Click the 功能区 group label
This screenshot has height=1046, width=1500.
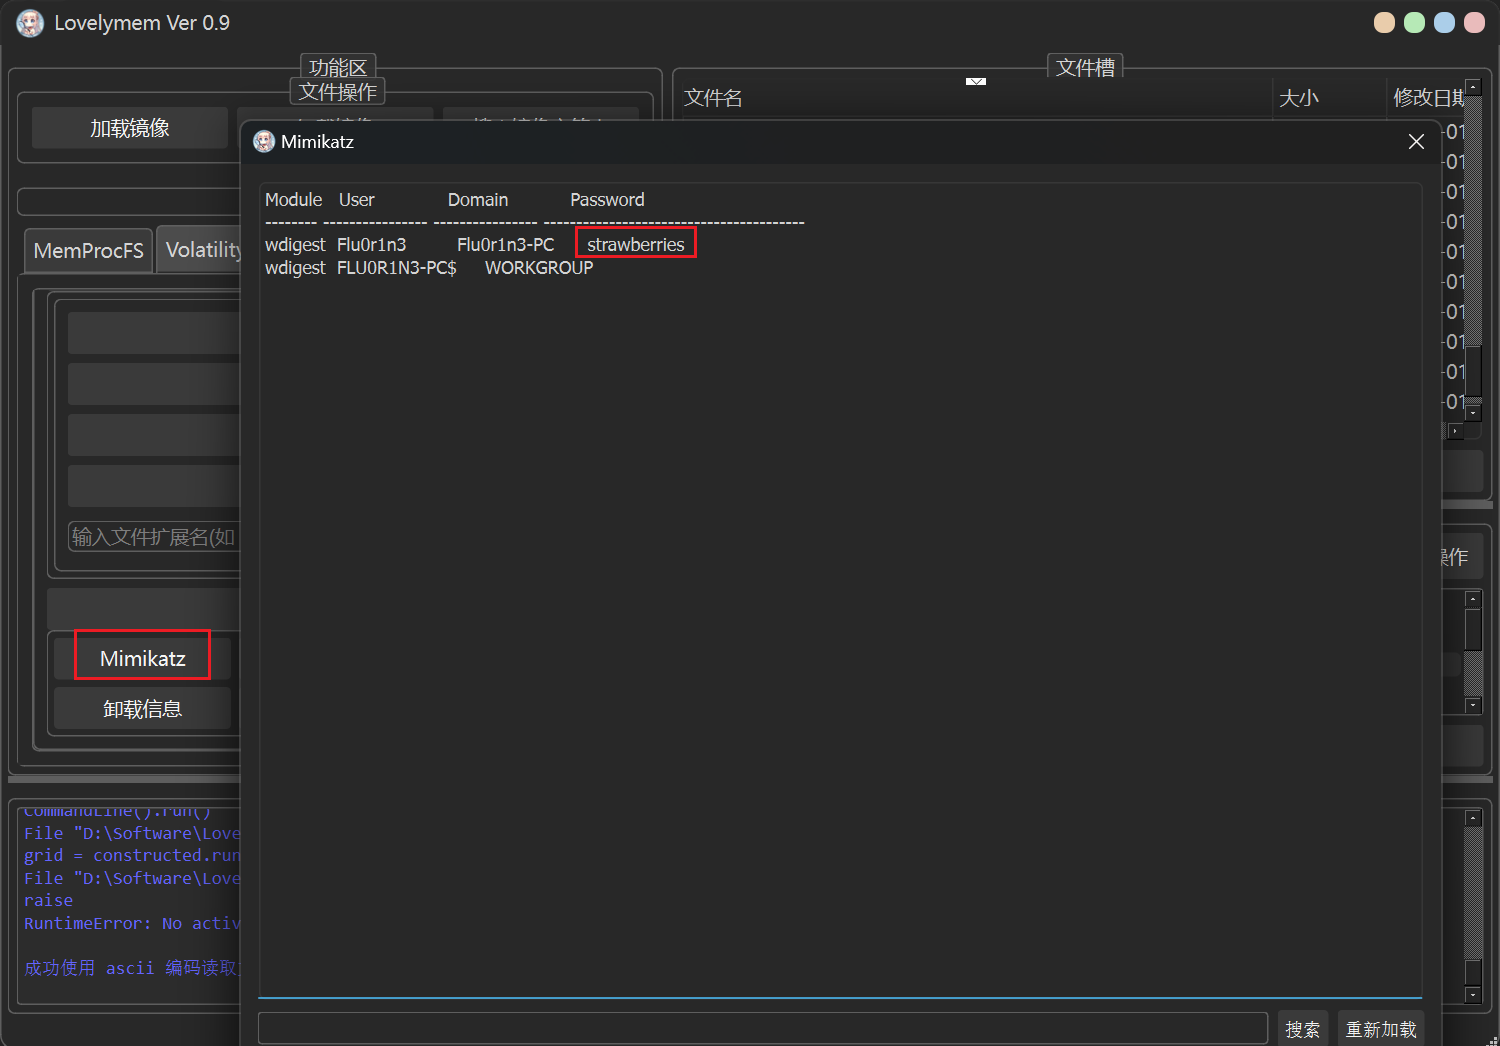[x=338, y=67]
